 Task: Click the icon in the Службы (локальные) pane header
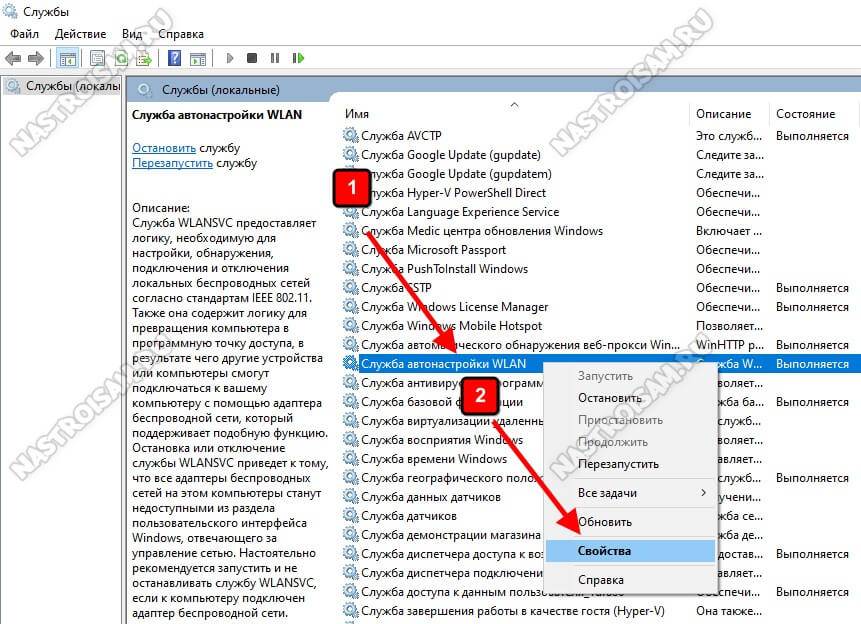tap(144, 90)
